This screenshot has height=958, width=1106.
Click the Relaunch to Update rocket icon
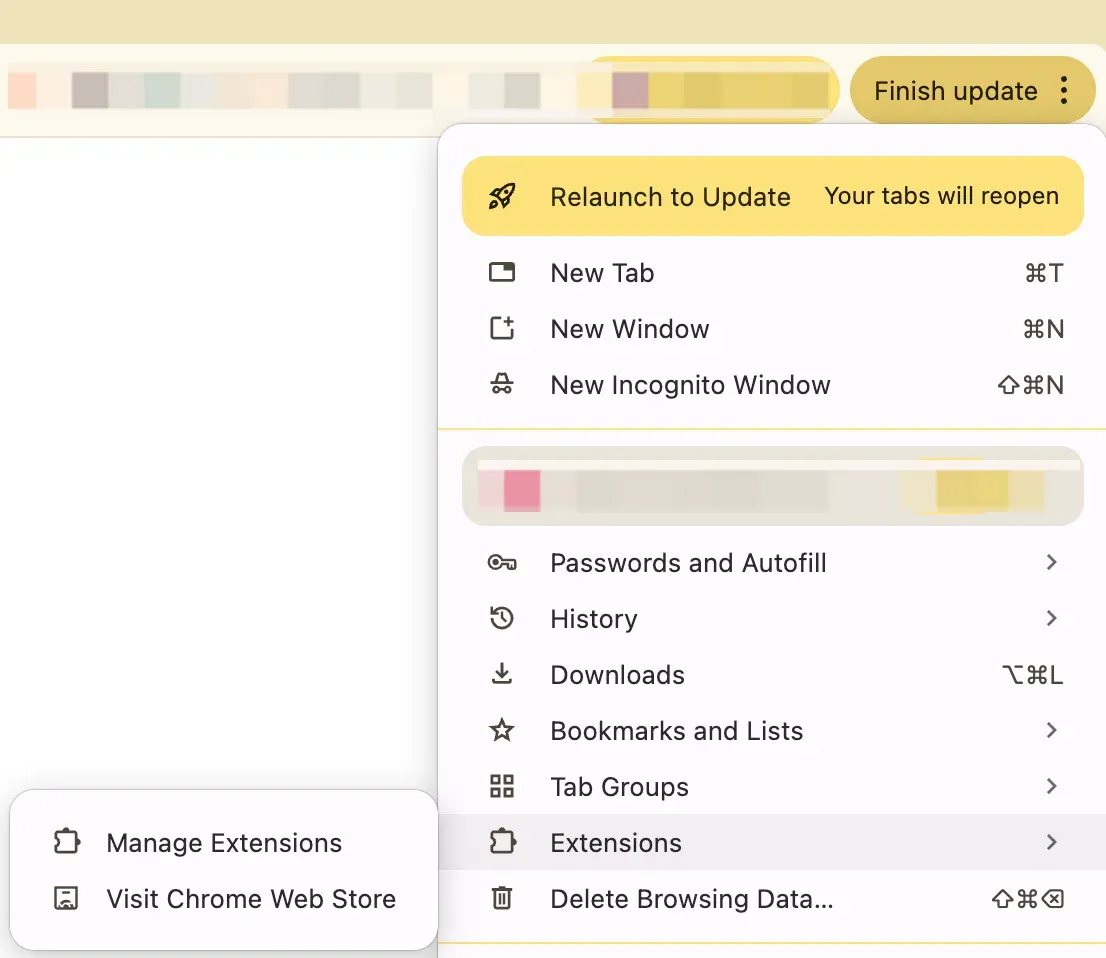point(502,196)
